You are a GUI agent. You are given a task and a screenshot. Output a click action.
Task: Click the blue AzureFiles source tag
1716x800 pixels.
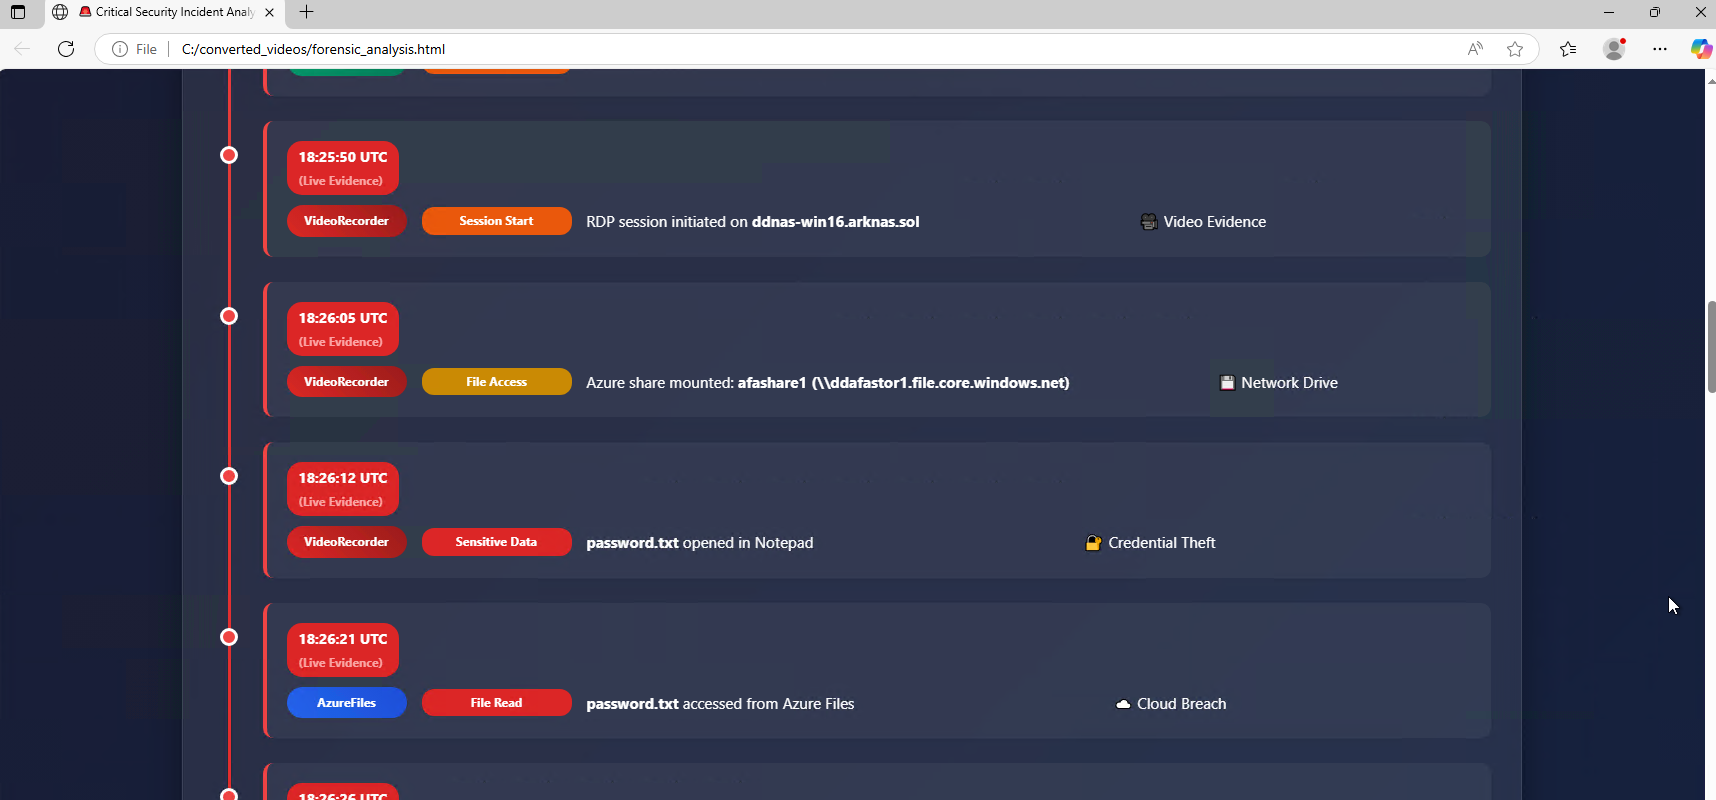click(347, 703)
